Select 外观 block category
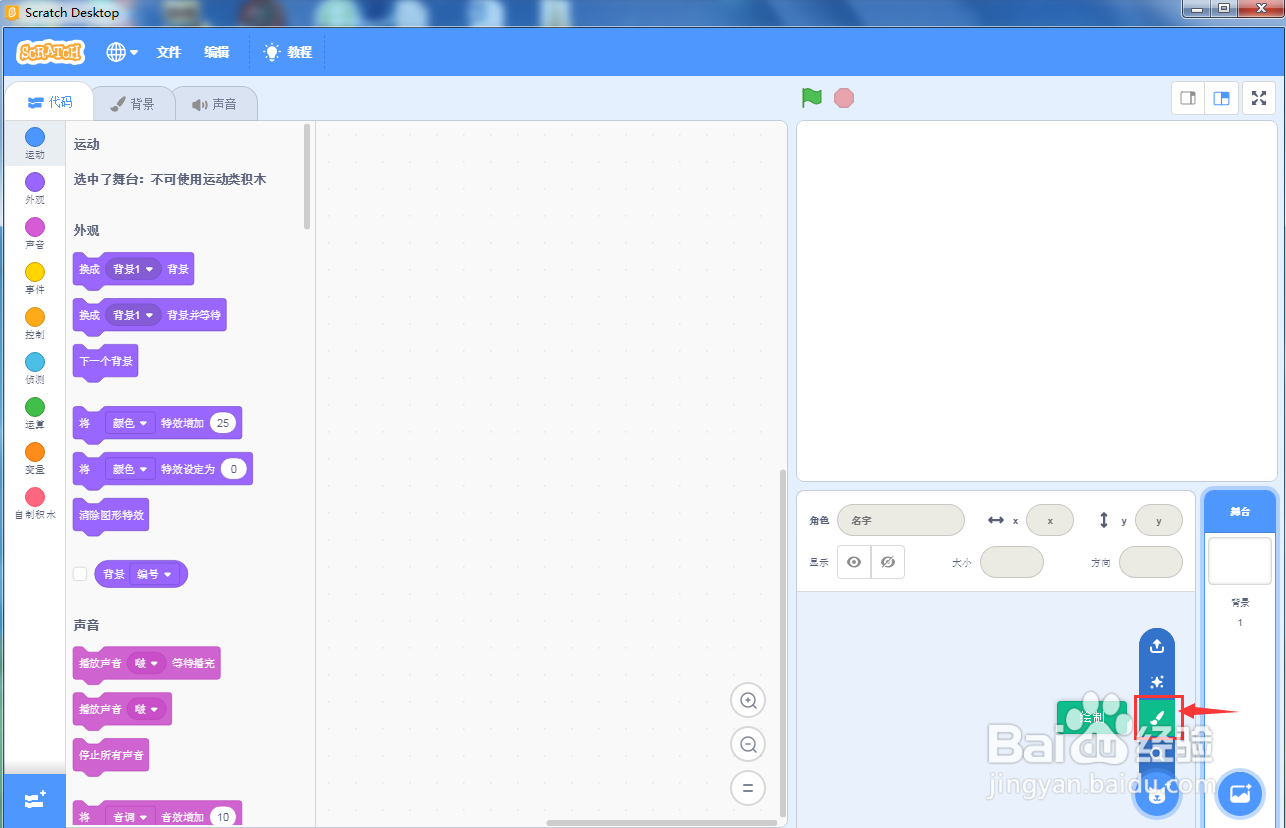This screenshot has width=1286, height=828. coord(35,188)
